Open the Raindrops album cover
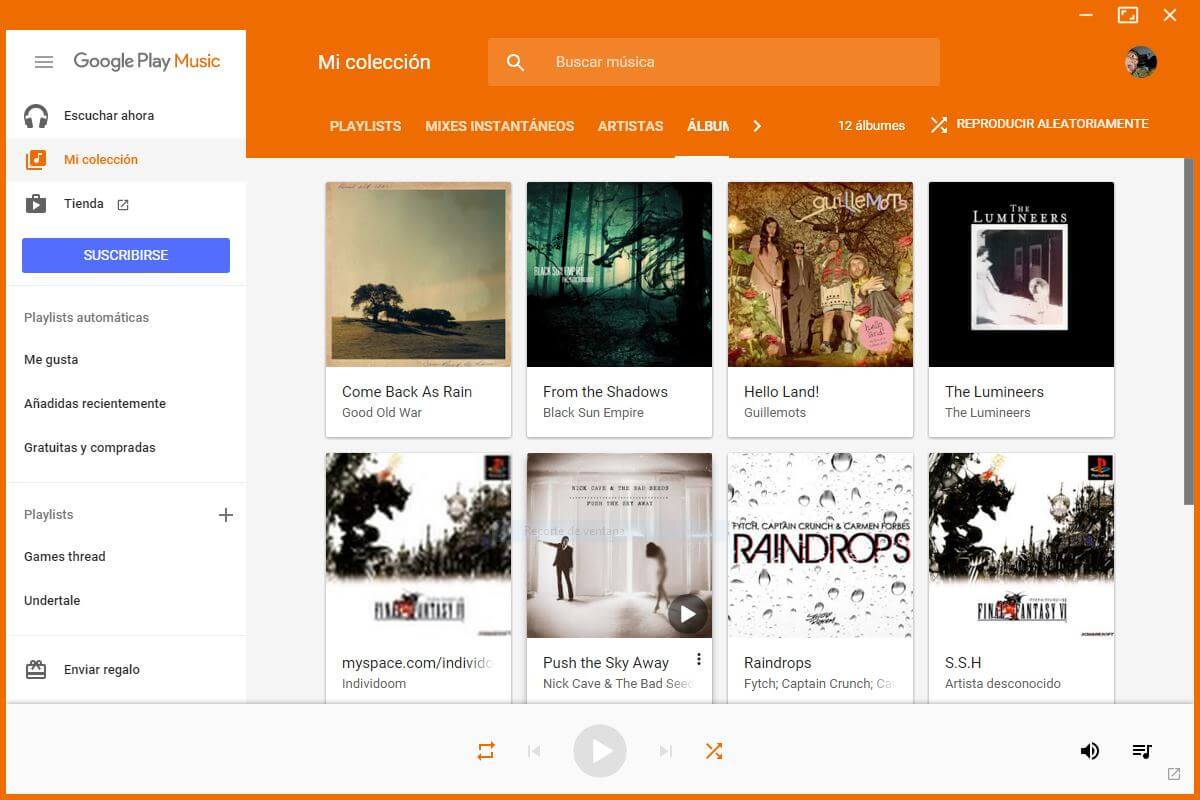 click(820, 545)
